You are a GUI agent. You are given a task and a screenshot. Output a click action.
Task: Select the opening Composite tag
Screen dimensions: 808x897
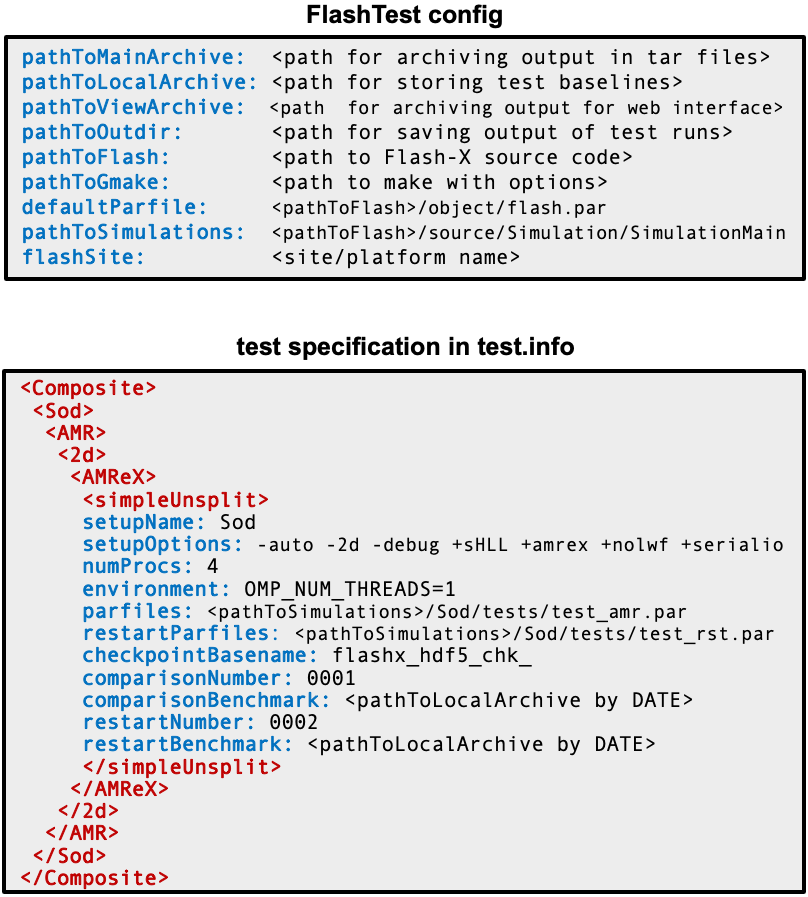pyautogui.click(x=89, y=388)
